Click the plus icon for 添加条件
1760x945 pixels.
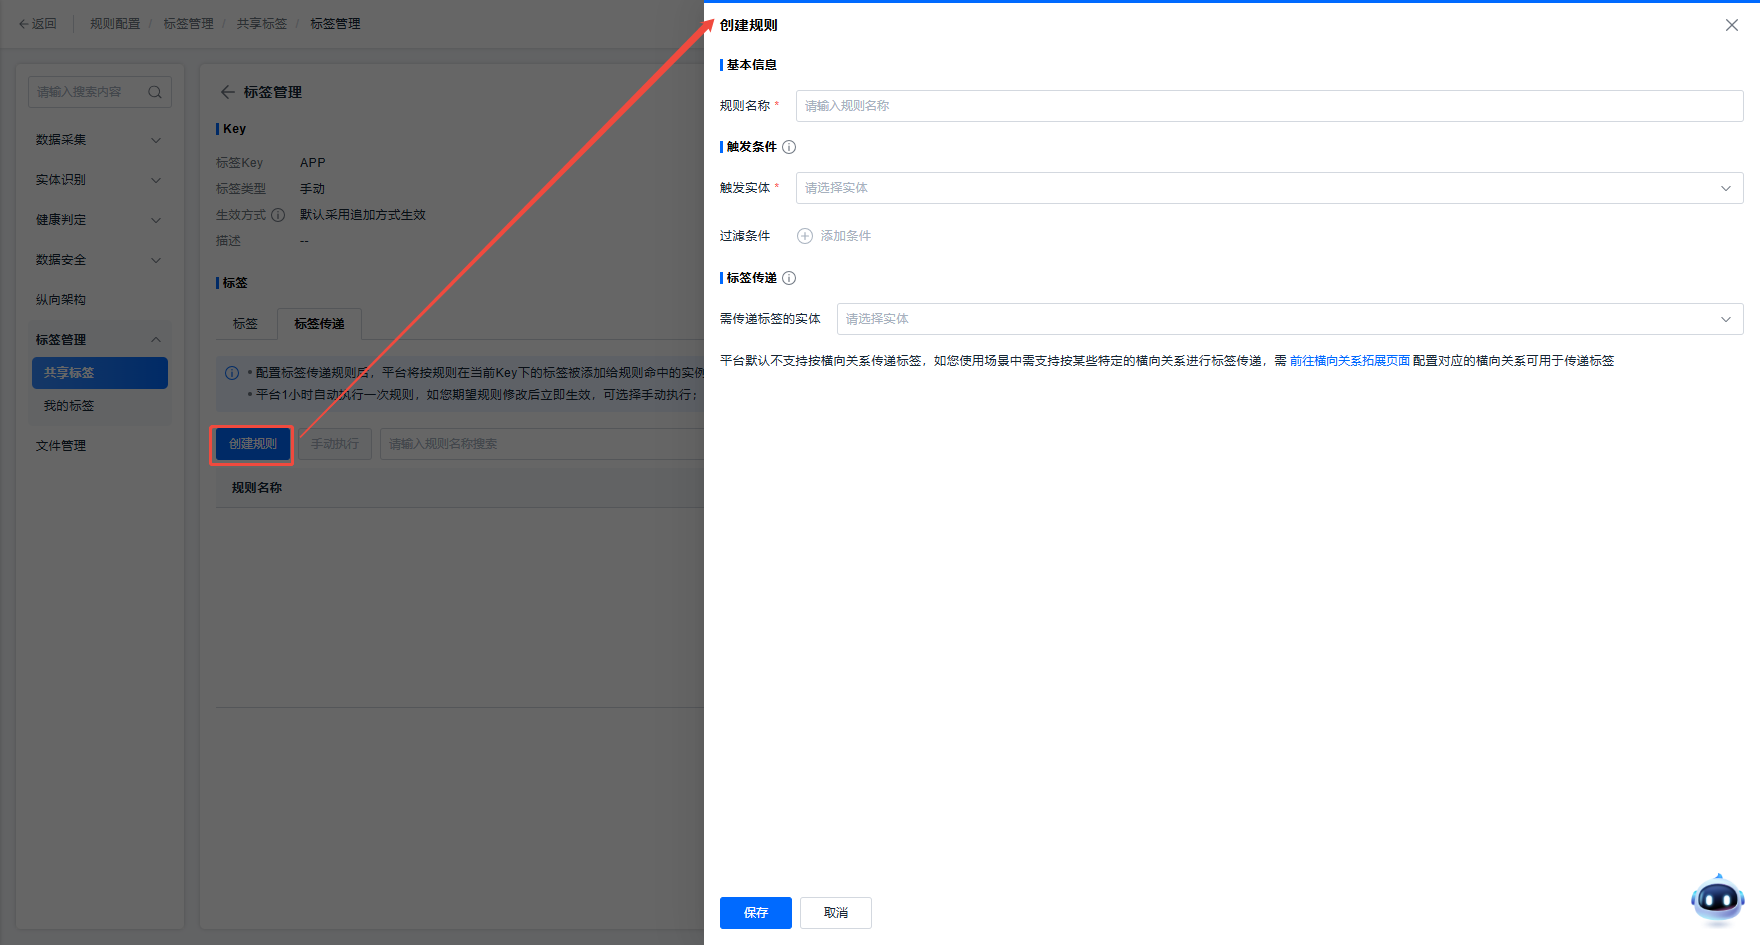805,236
